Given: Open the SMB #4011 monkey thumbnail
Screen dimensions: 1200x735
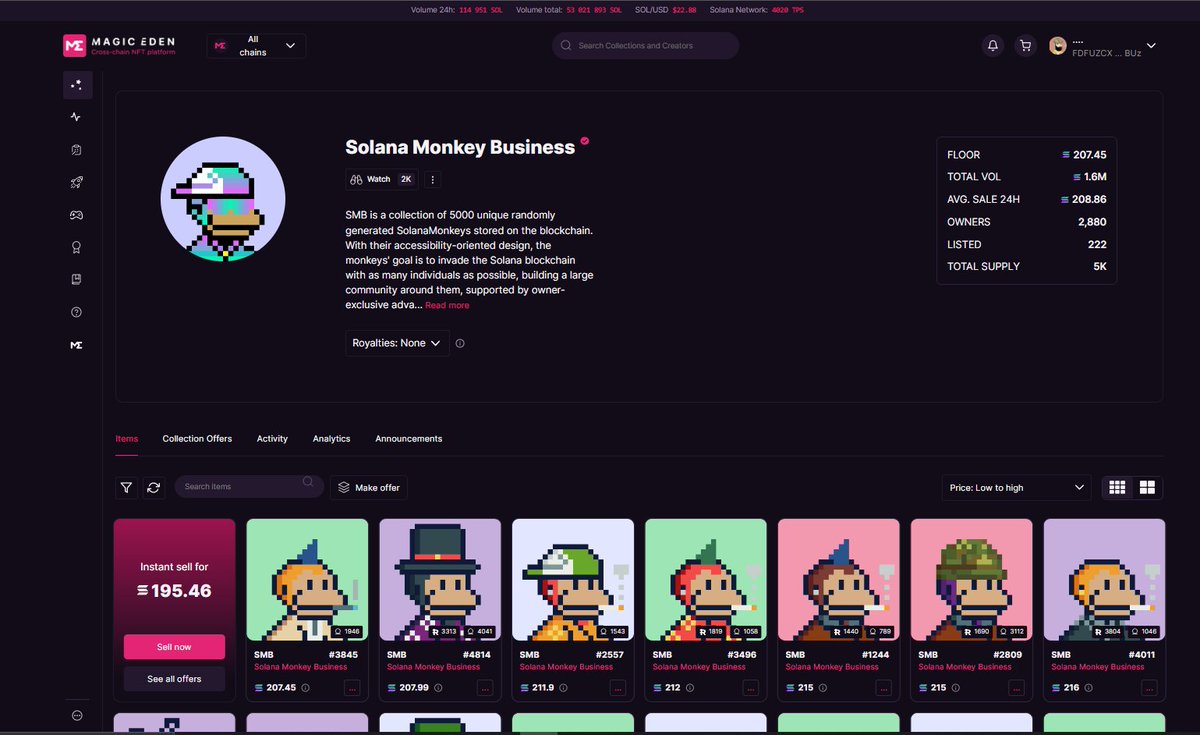Looking at the screenshot, I should click(1104, 580).
